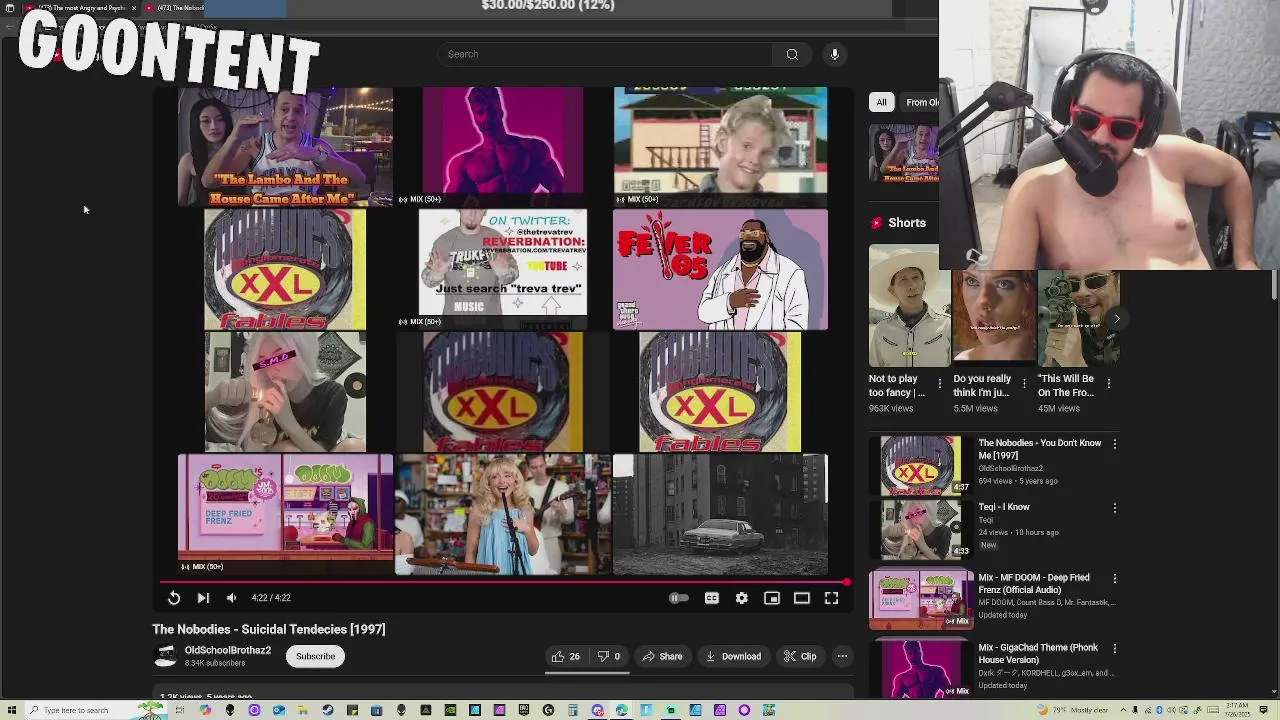Click the dislike thumbs-down button

[x=608, y=656]
